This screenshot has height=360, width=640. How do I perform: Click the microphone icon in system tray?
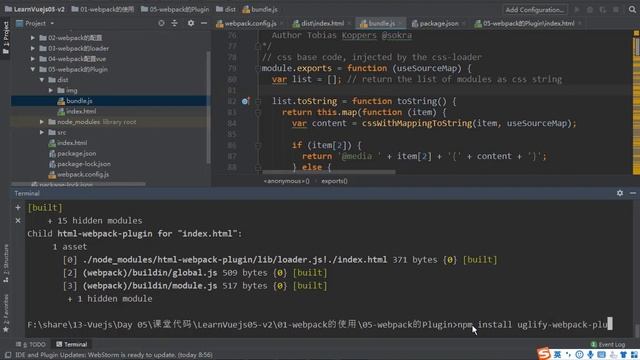pyautogui.click(x=590, y=355)
